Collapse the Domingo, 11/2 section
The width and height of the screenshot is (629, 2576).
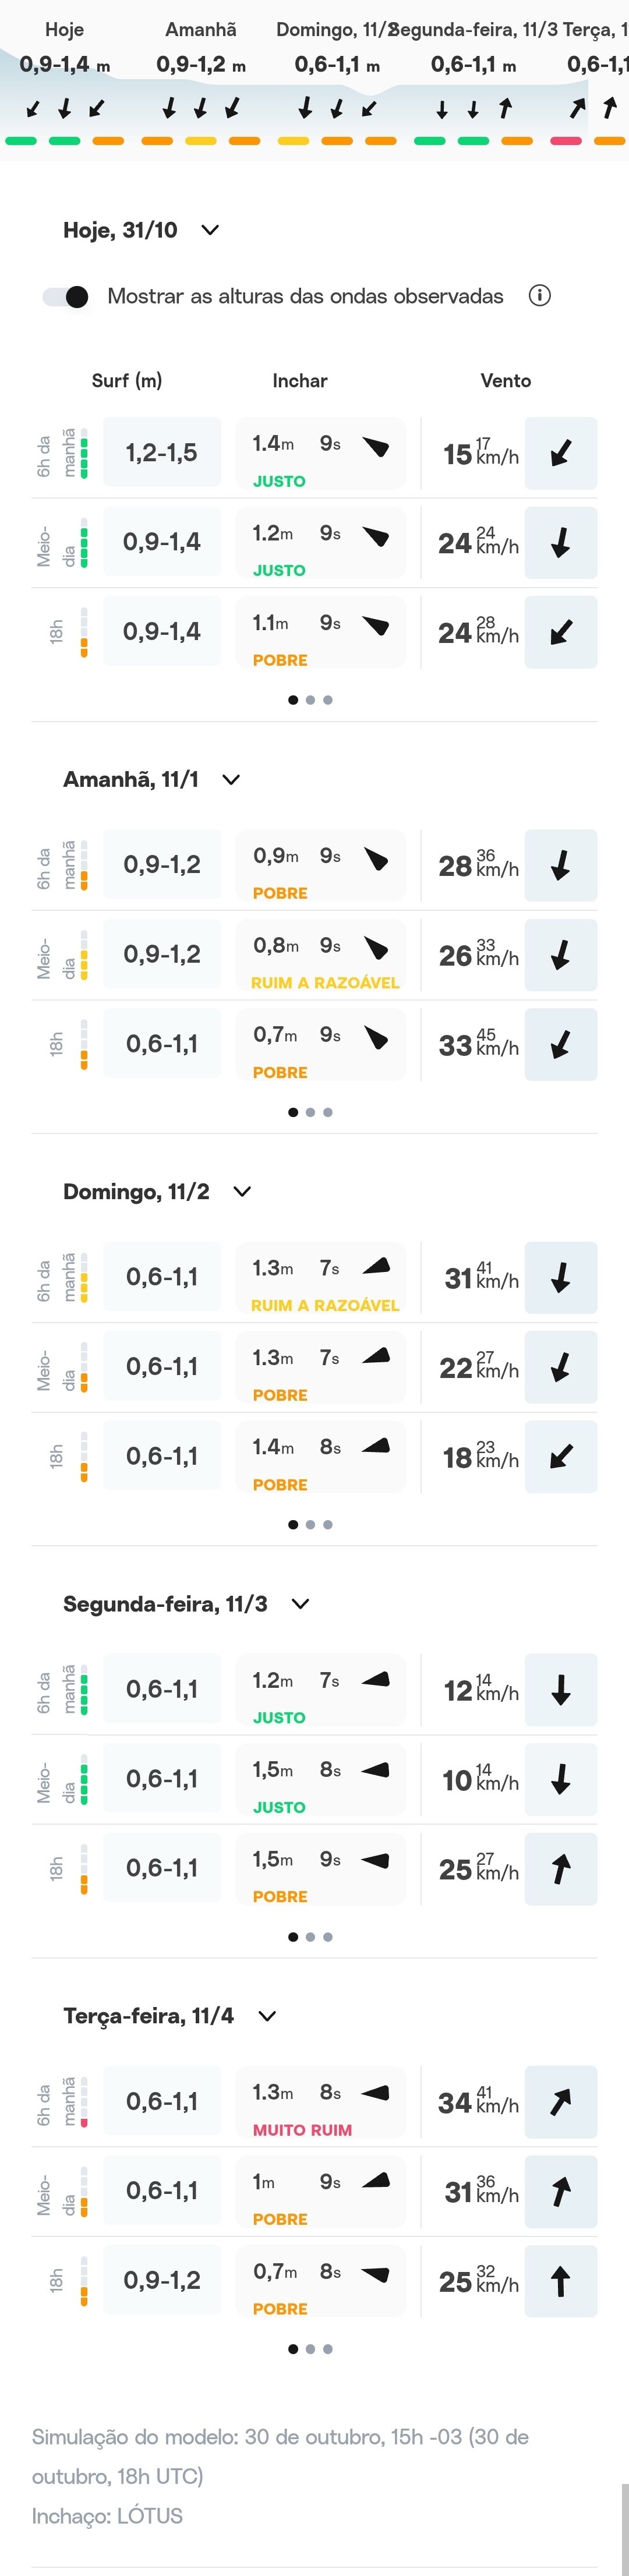(242, 1191)
